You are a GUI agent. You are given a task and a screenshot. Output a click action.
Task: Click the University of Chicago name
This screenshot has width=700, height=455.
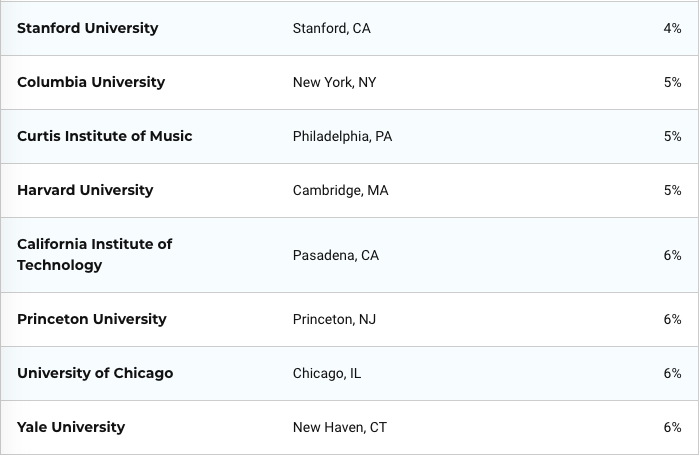click(x=95, y=373)
